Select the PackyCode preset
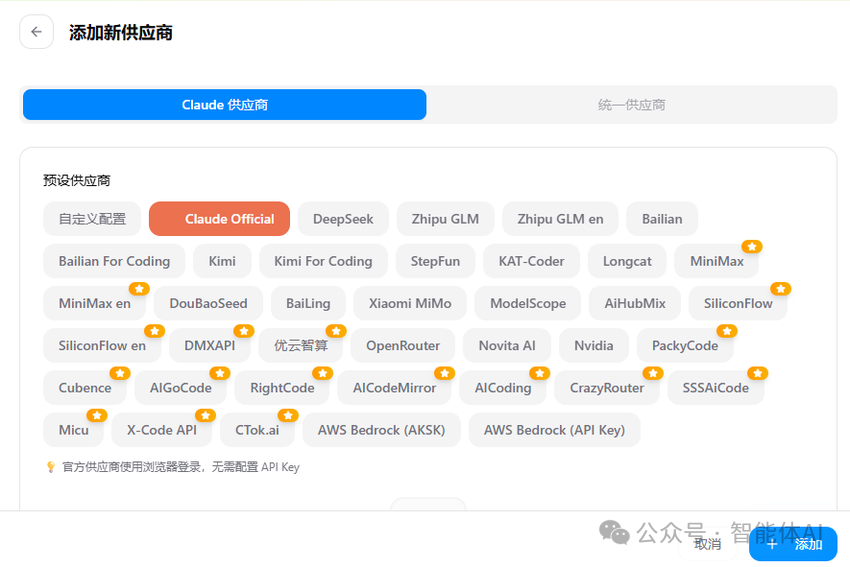The width and height of the screenshot is (850, 567). point(685,346)
